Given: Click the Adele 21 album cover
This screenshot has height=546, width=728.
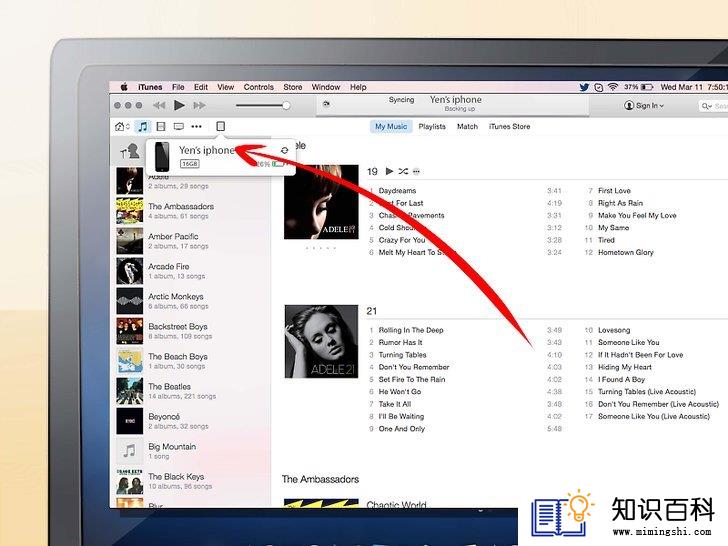Looking at the screenshot, I should tap(321, 341).
